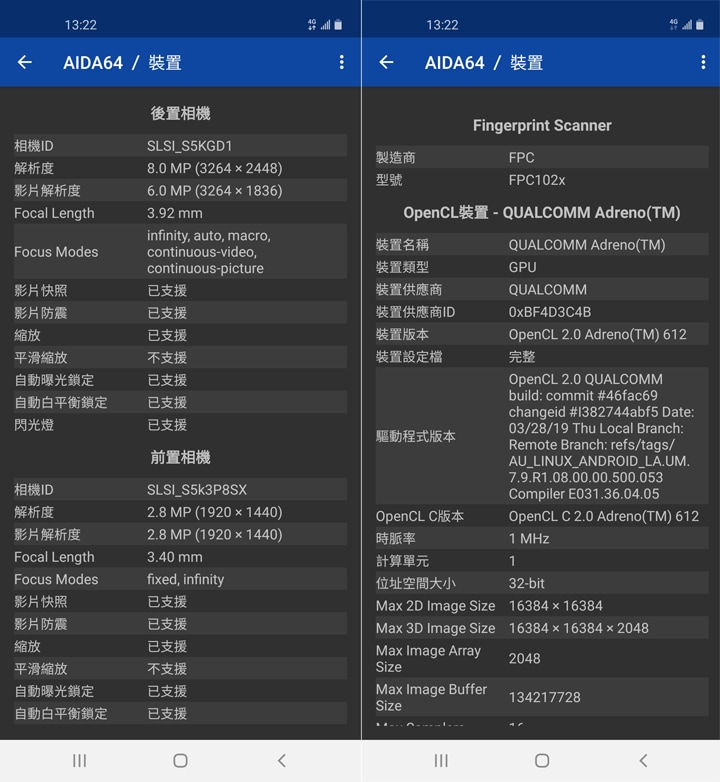Image resolution: width=720 pixels, height=782 pixels.
Task: Select 裝置設定檔 value 完整
Action: pos(522,357)
